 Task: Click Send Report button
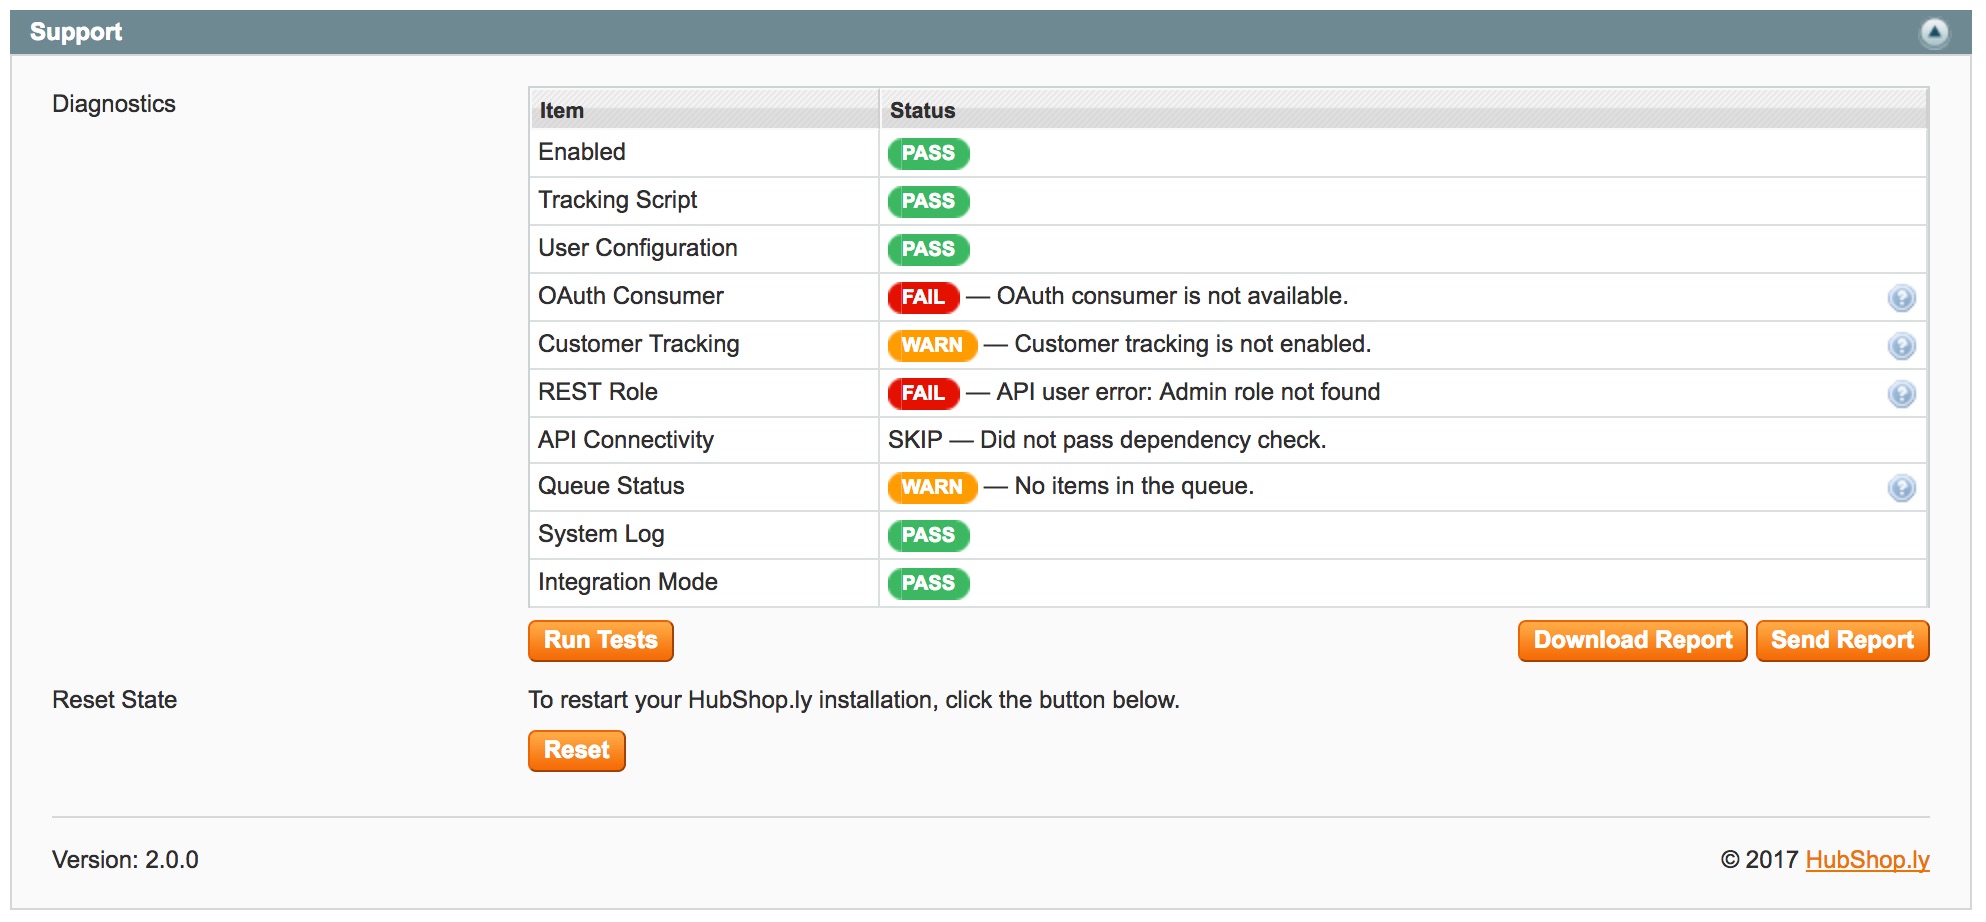[x=1842, y=641]
